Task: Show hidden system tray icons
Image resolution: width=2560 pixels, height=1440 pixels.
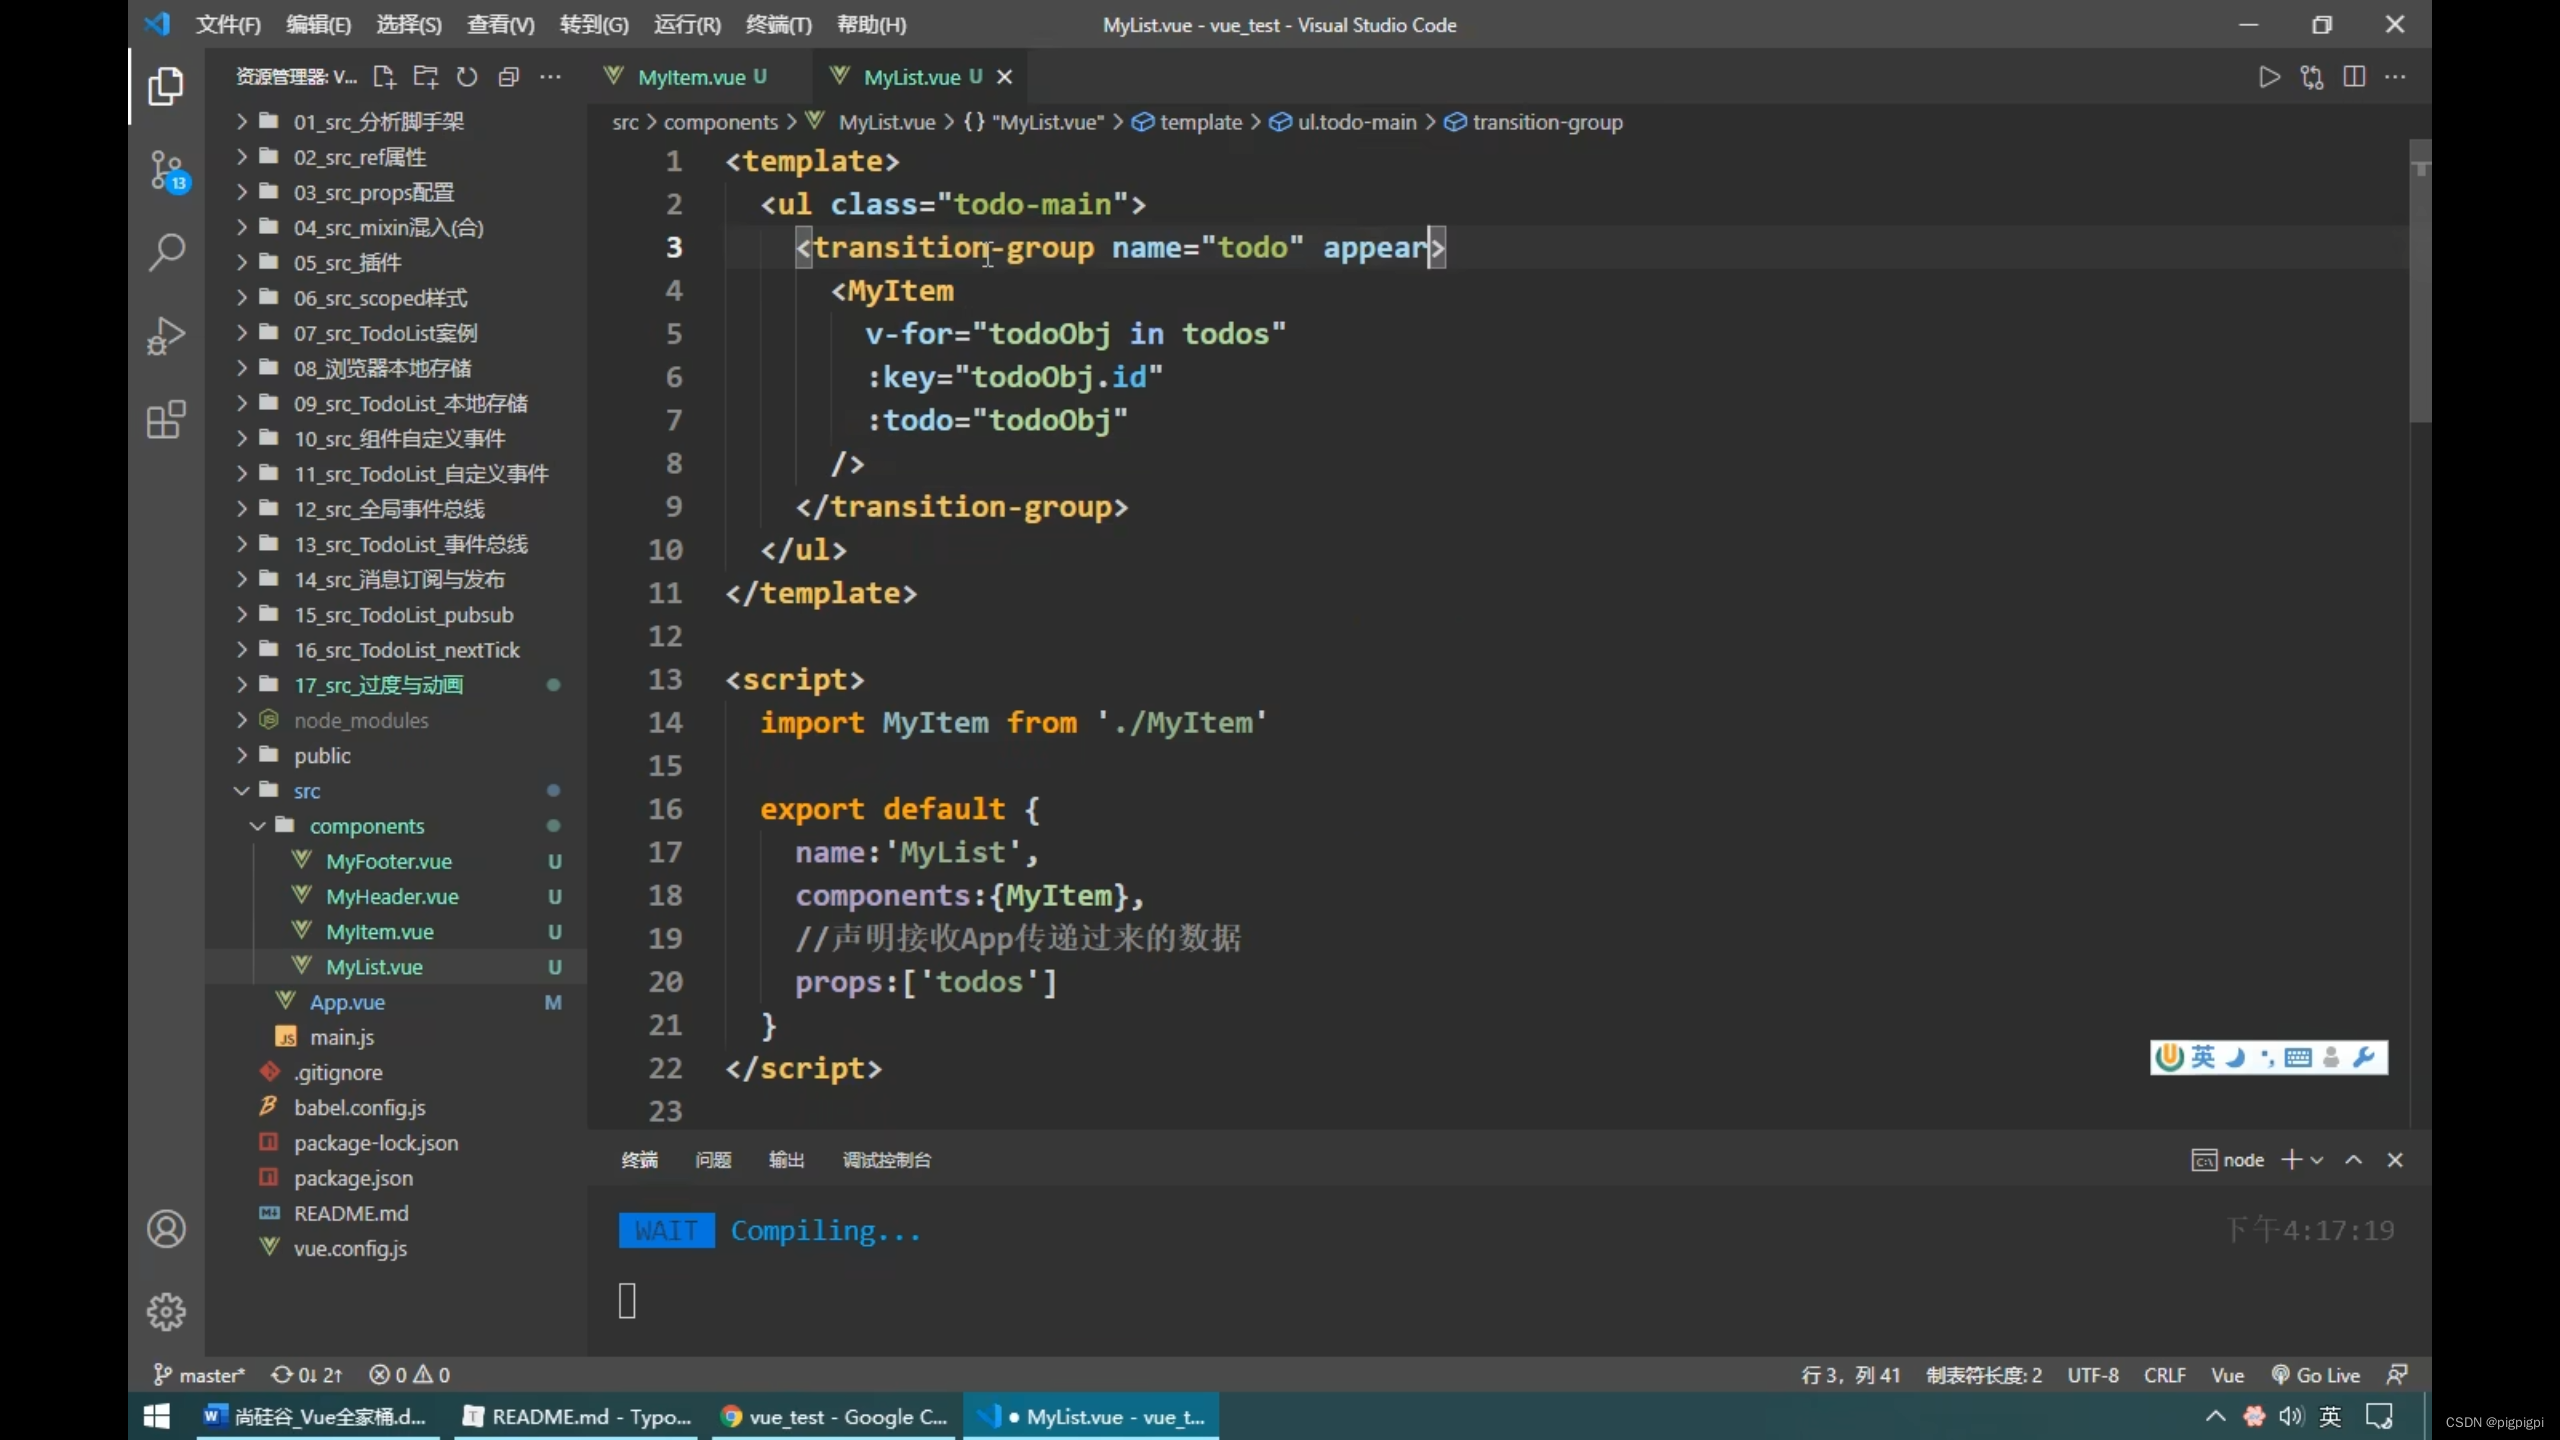Action: (2215, 1416)
